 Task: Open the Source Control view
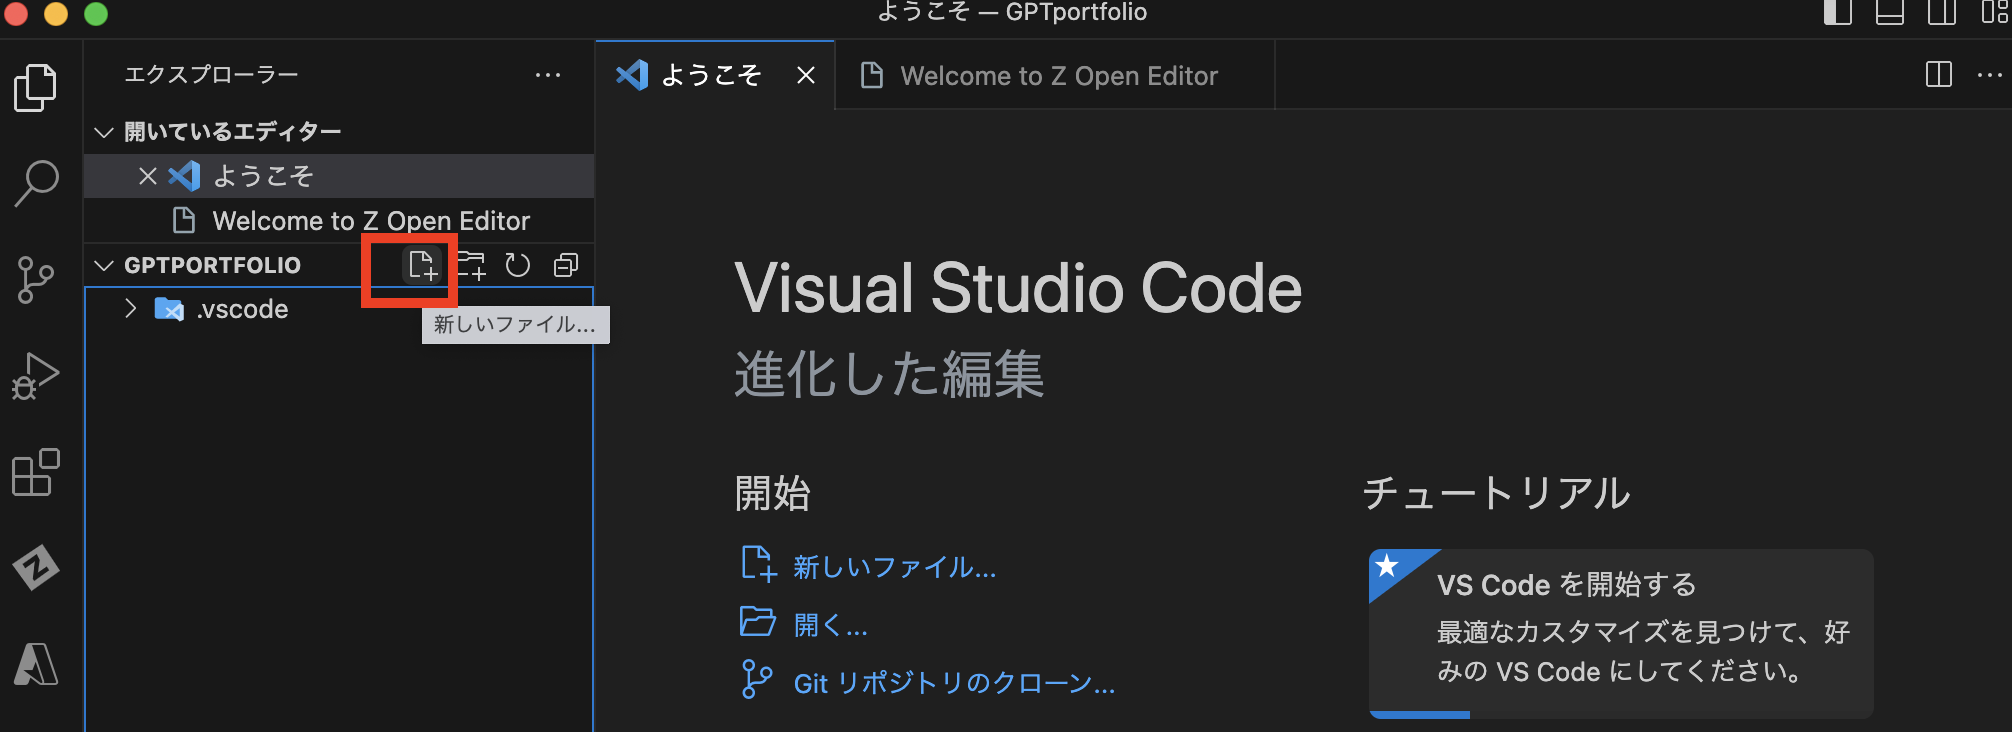tap(36, 280)
